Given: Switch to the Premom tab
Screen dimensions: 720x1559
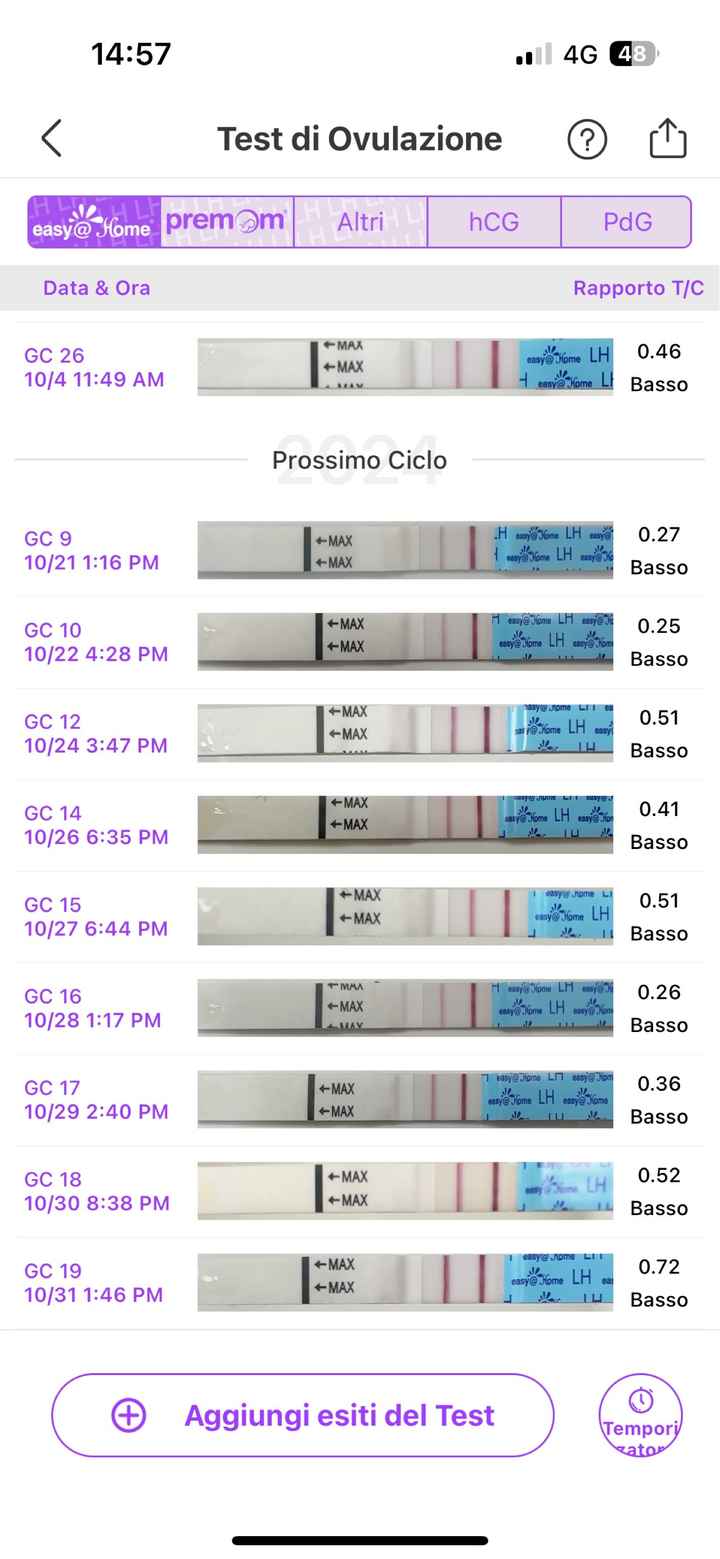Looking at the screenshot, I should coord(227,222).
